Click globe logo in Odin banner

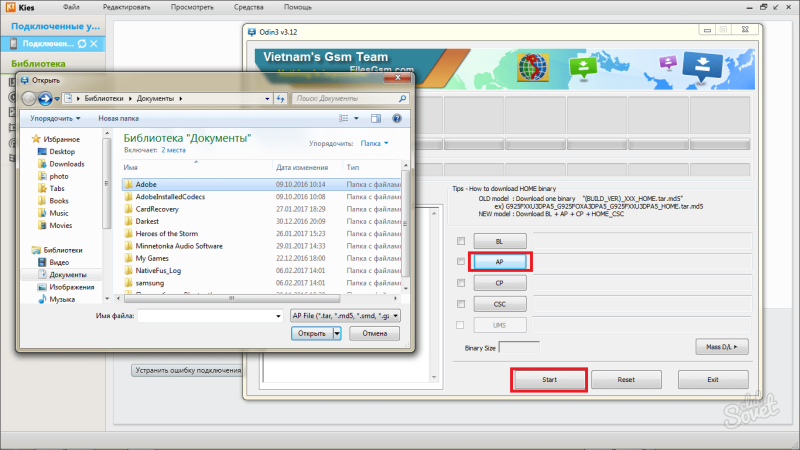(x=533, y=67)
